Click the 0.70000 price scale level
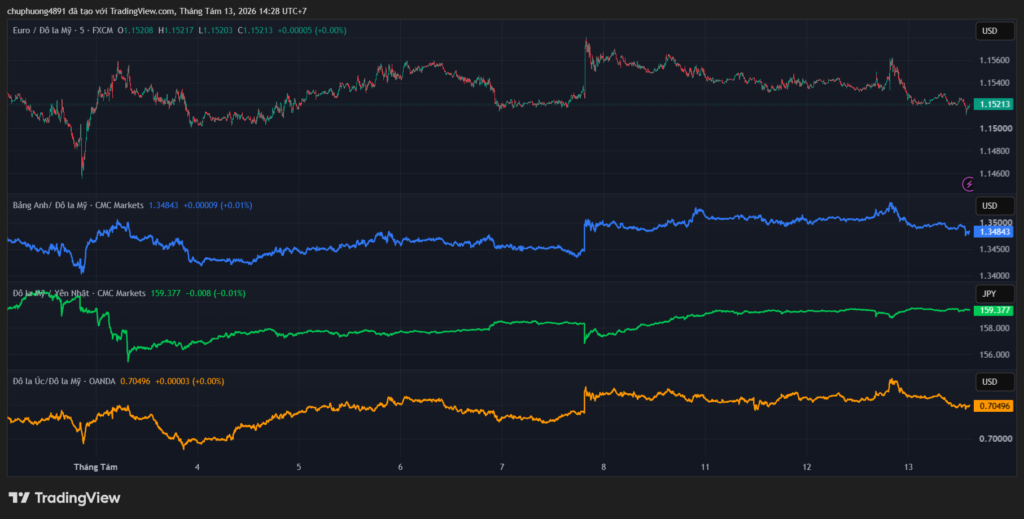Image resolution: width=1024 pixels, height=519 pixels. tap(994, 439)
